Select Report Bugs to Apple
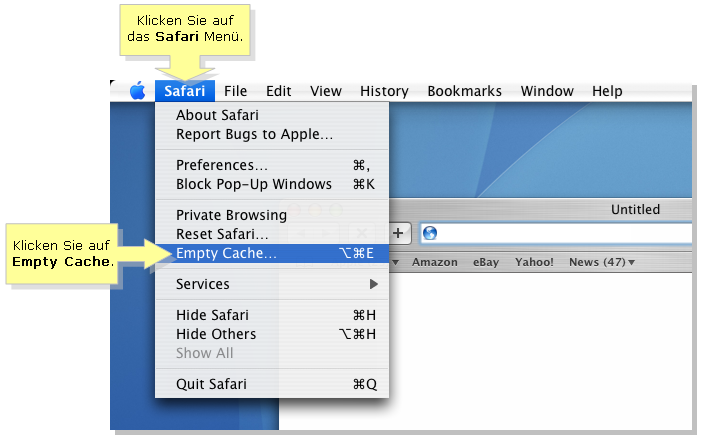 click(272, 134)
